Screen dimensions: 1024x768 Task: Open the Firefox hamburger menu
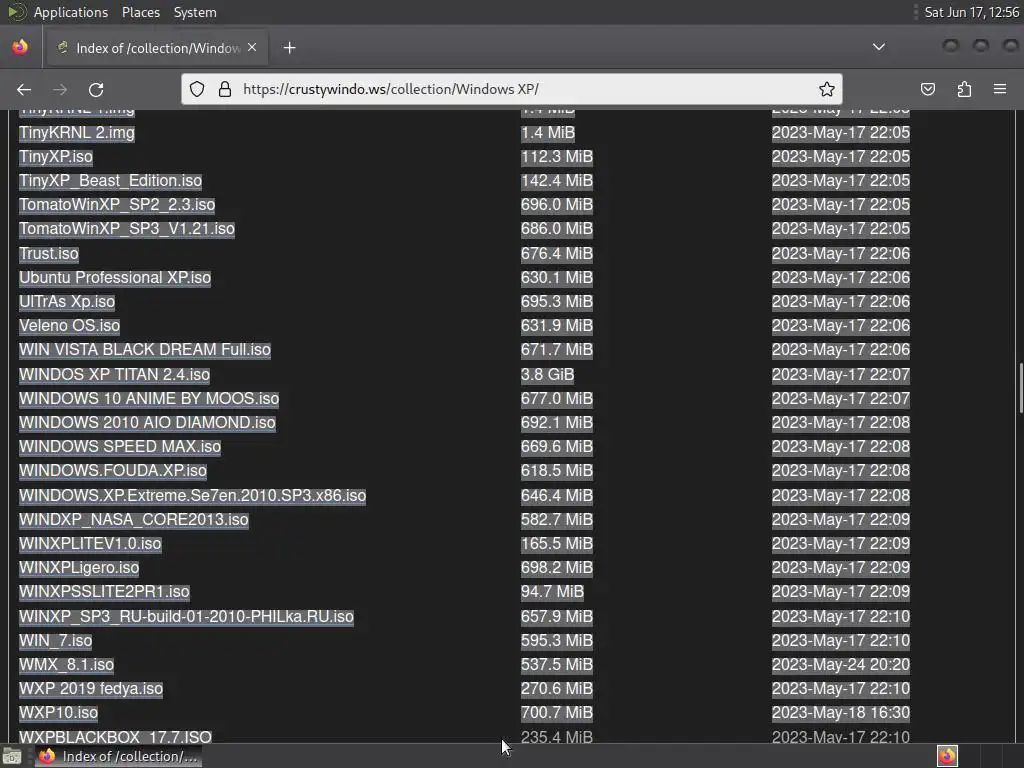pos(1000,89)
